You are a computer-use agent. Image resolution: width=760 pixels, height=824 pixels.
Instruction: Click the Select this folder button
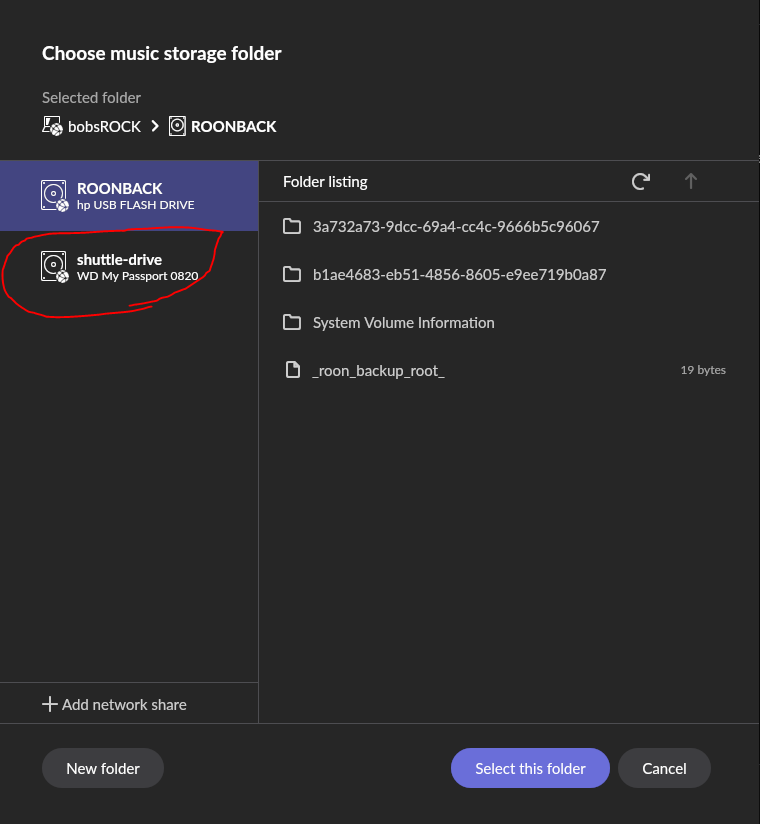[x=530, y=768]
